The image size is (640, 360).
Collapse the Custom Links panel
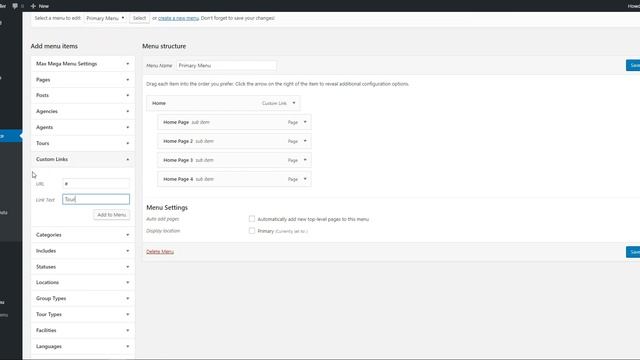tap(83, 159)
